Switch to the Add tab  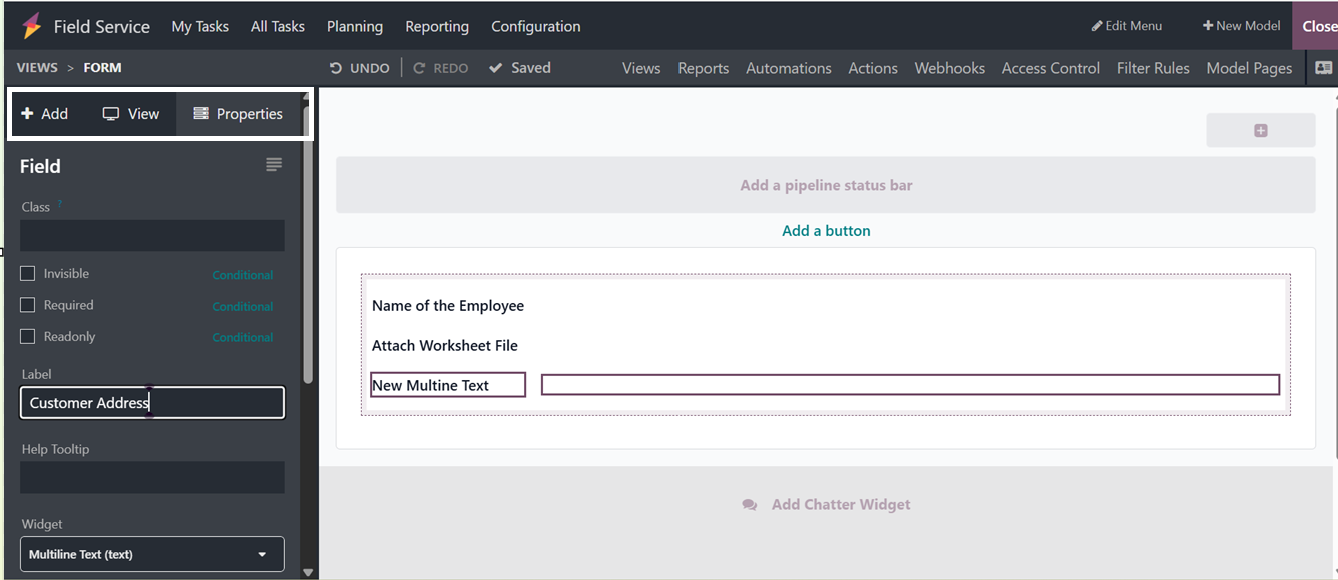tap(45, 114)
